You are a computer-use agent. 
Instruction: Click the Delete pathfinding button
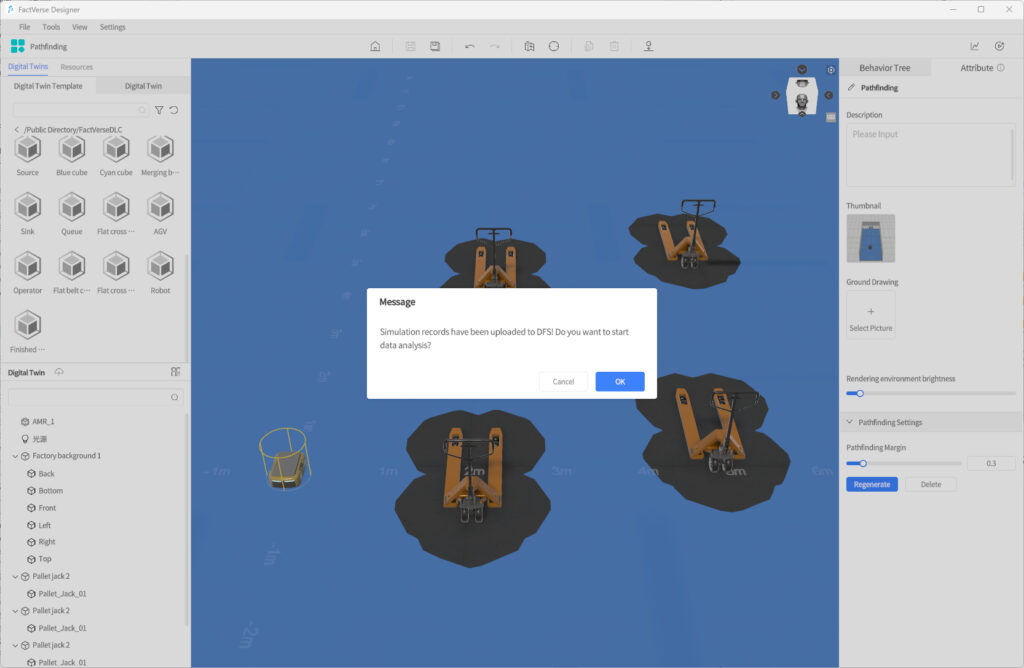point(931,485)
